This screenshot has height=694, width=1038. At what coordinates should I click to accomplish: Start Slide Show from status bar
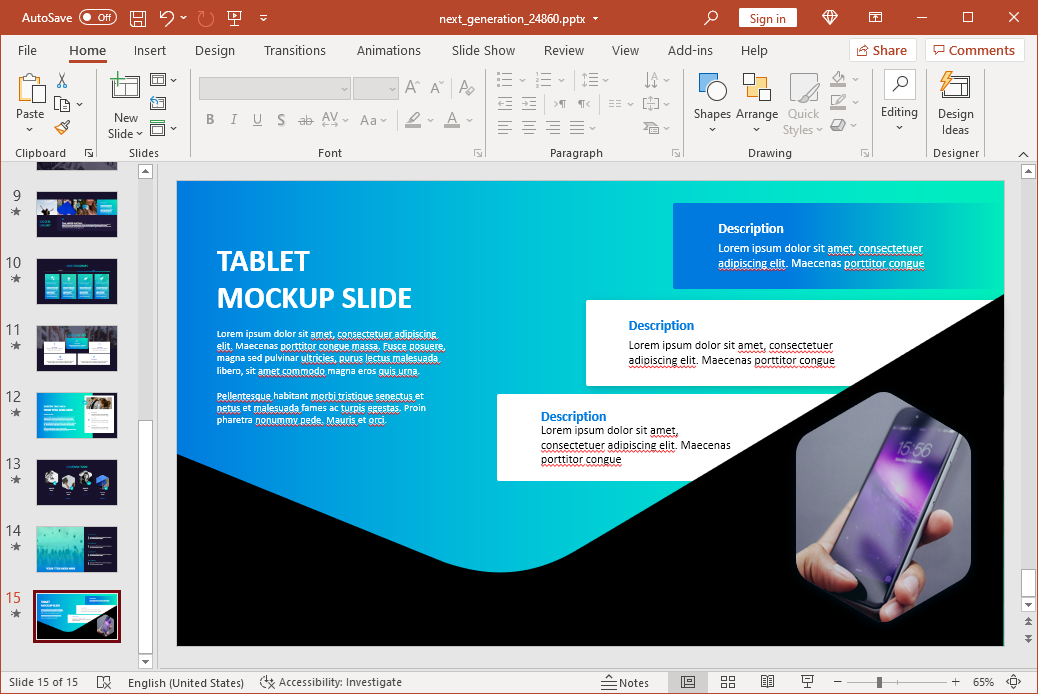click(x=805, y=682)
